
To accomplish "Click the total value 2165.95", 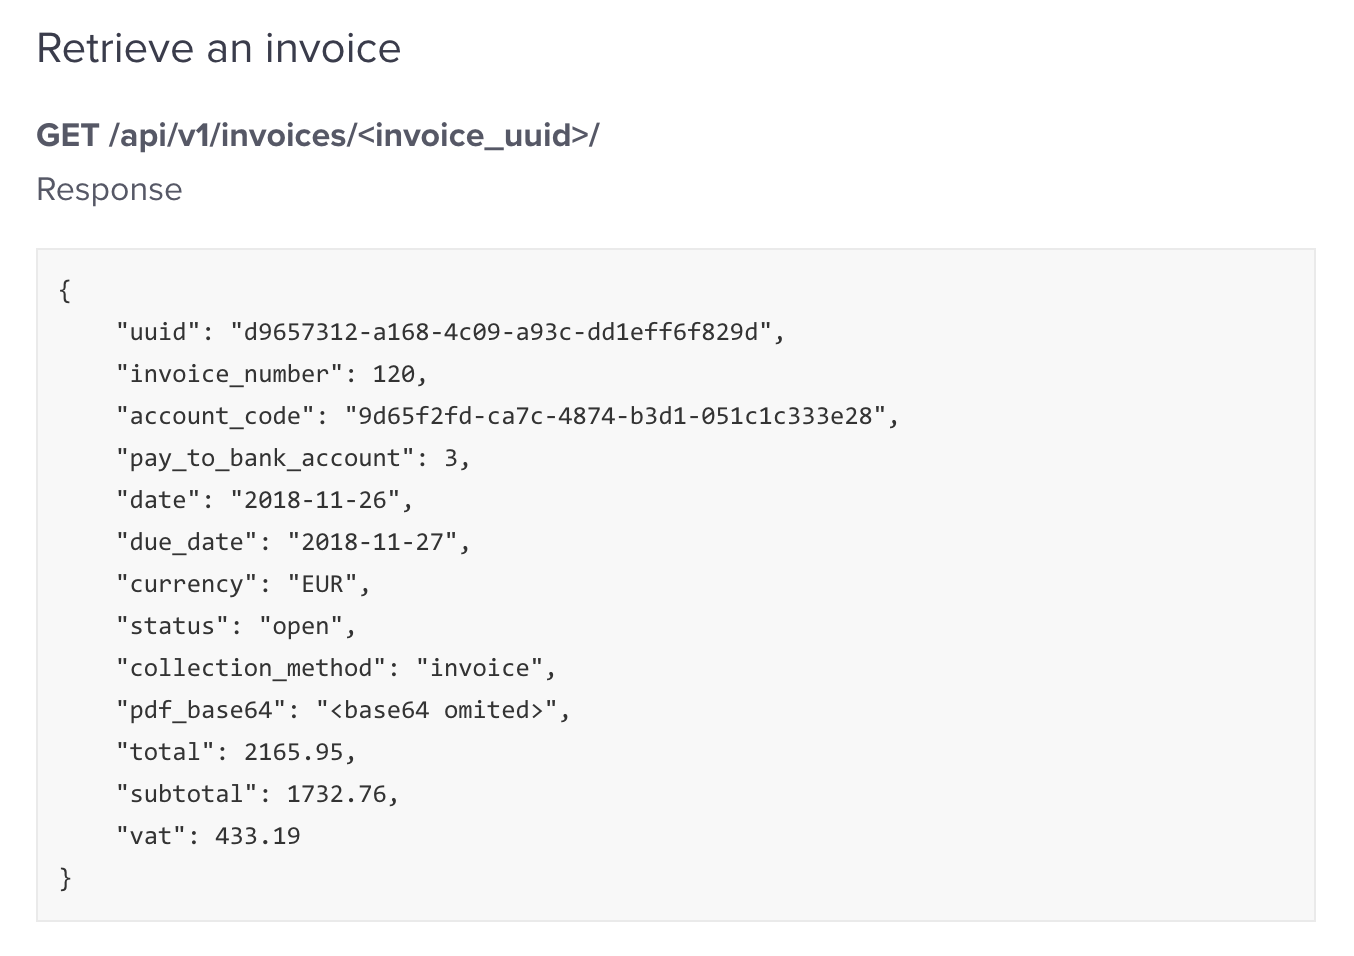I will [x=294, y=752].
